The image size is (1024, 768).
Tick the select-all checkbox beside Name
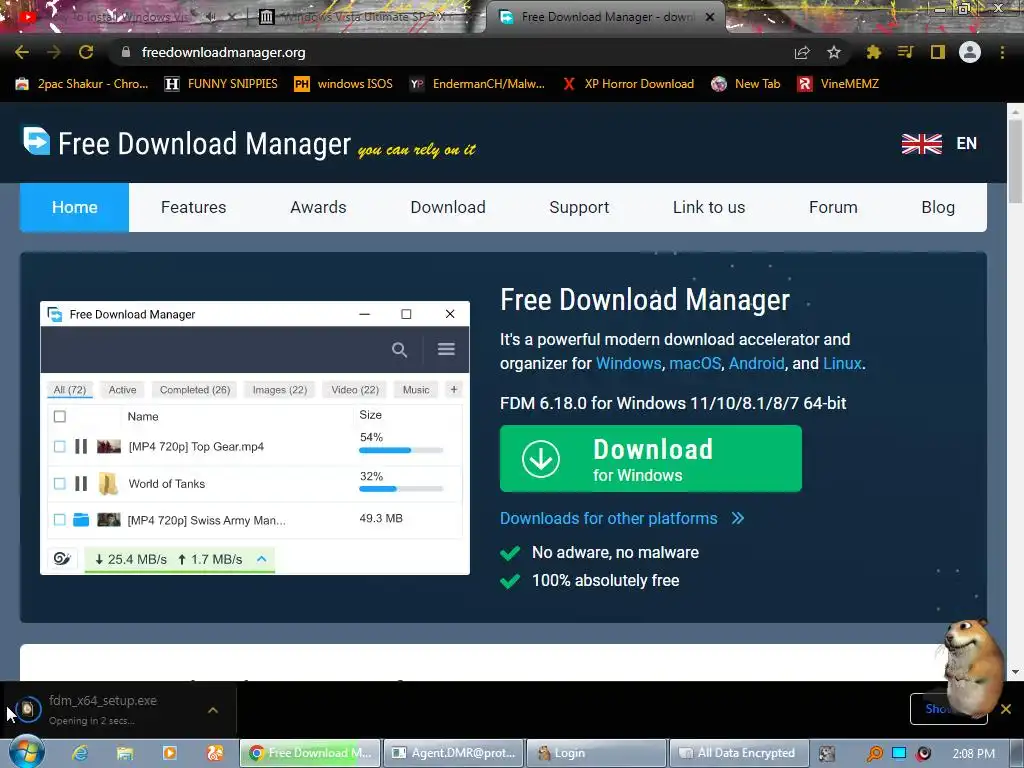coord(59,417)
